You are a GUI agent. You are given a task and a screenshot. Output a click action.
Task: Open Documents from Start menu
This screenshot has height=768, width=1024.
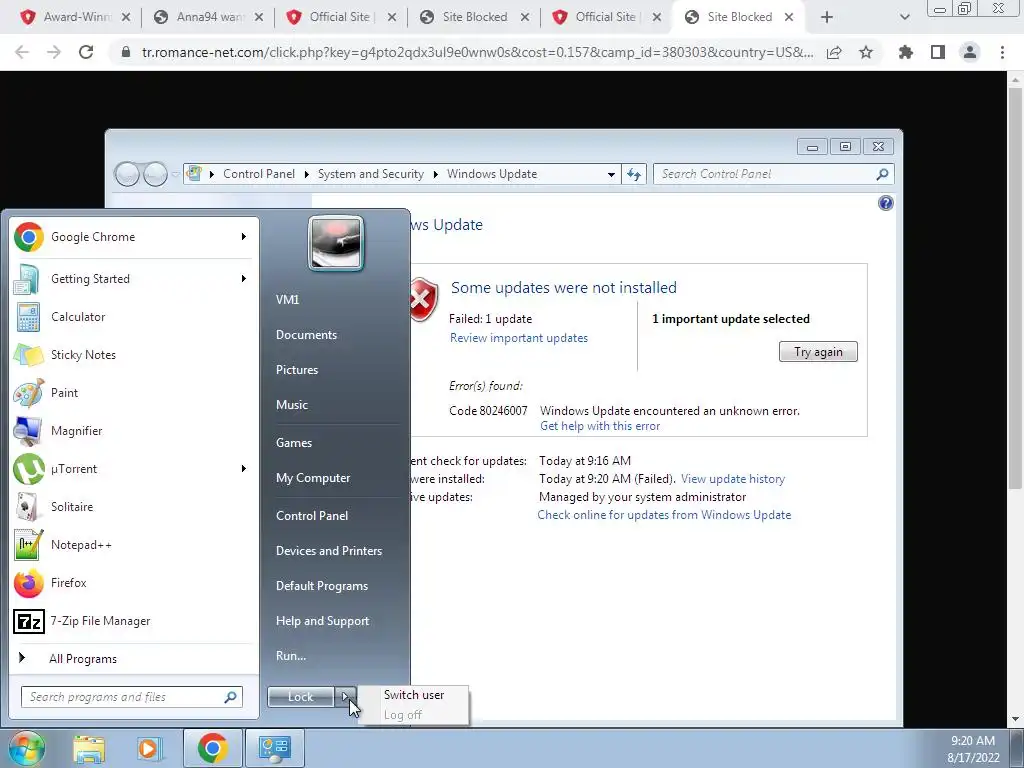click(x=306, y=335)
